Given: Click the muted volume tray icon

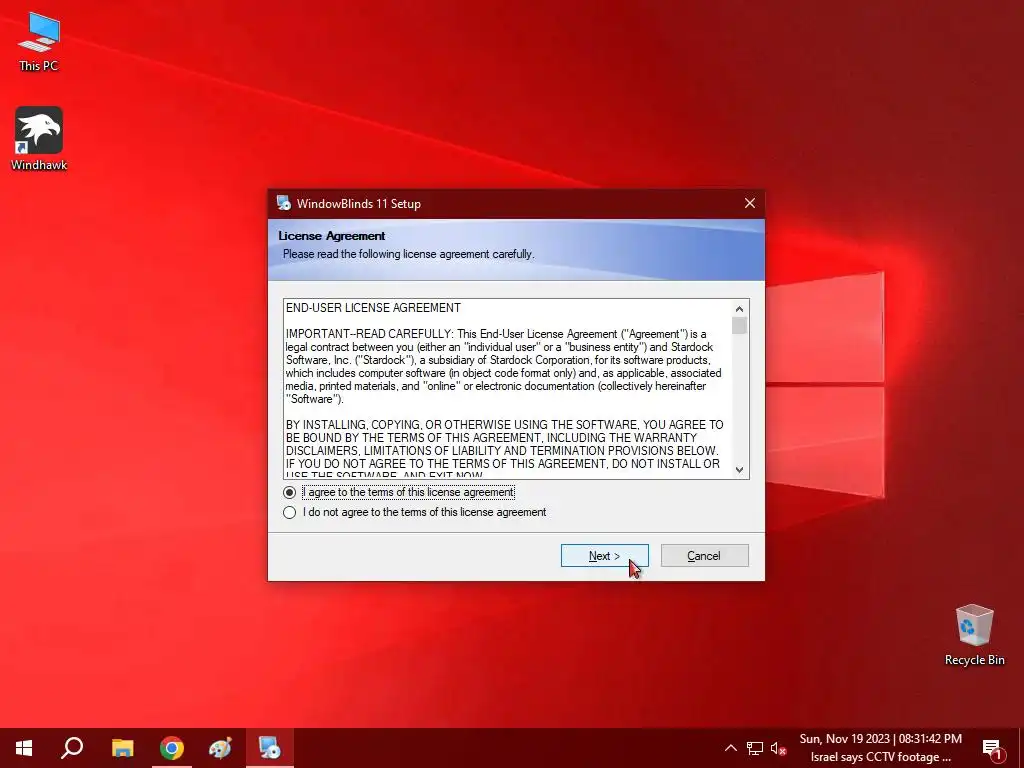Looking at the screenshot, I should (778, 748).
